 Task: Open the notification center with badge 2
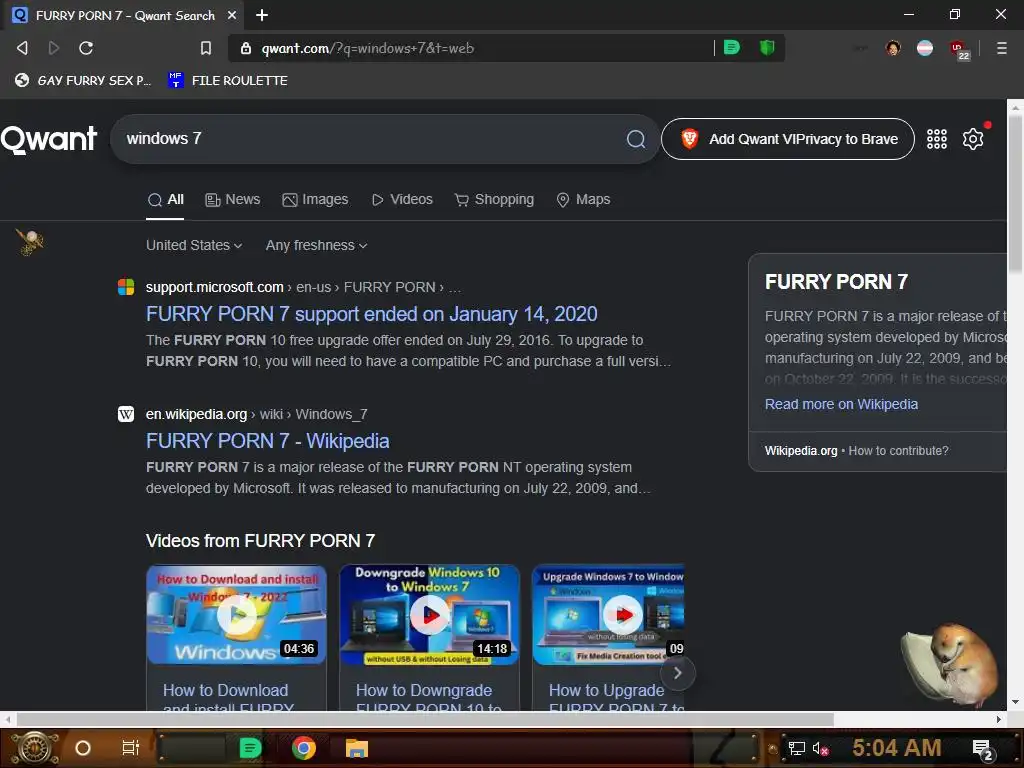click(x=983, y=750)
